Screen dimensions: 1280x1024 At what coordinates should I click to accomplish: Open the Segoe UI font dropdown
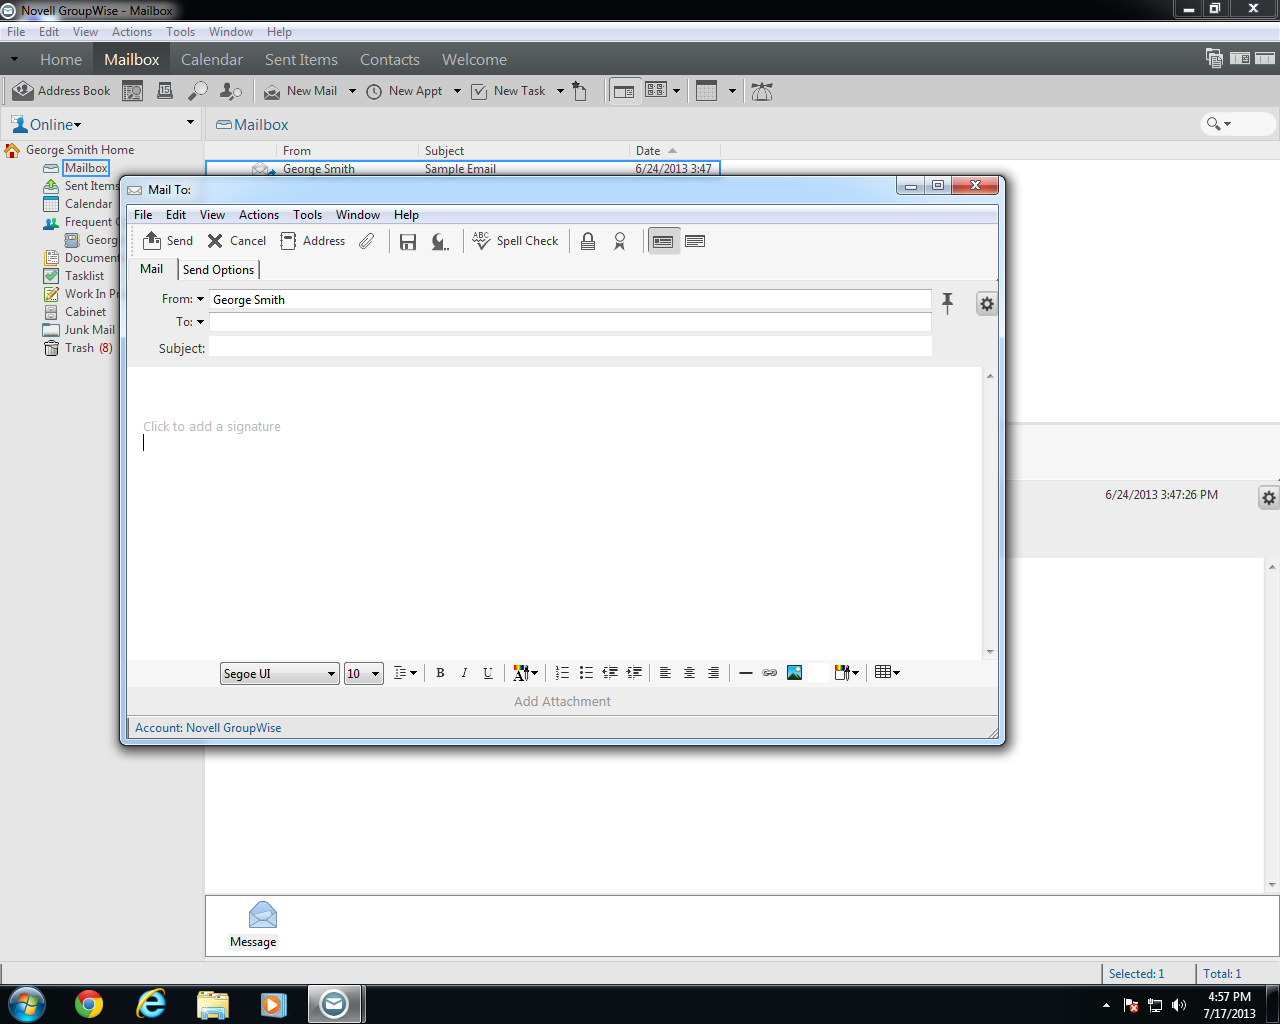pyautogui.click(x=280, y=674)
